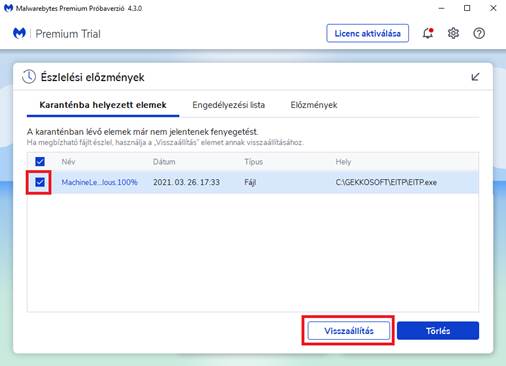Open the notifications bell icon
This screenshot has width=506, height=366.
click(428, 33)
